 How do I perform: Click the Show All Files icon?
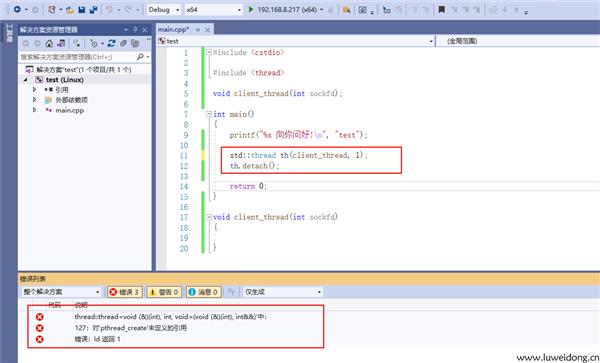135,44
